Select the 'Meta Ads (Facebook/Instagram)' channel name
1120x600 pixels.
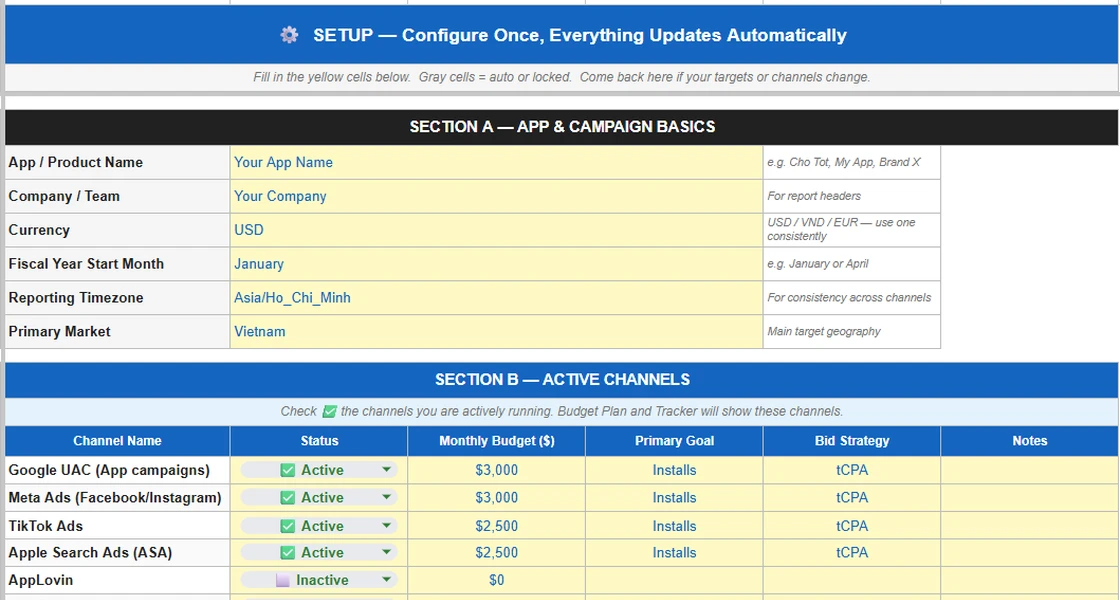coord(117,497)
